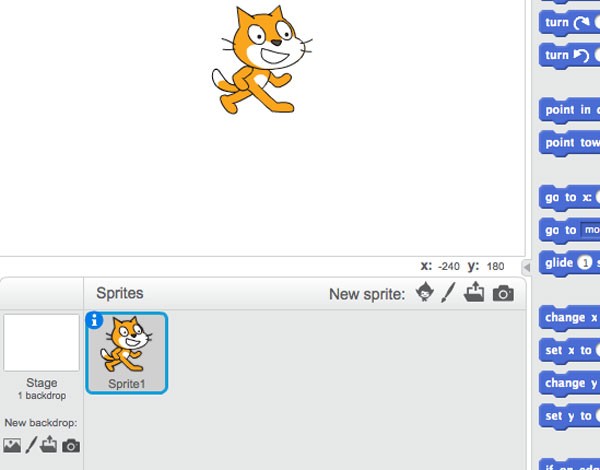Paint new backdrop with the brush icon
Viewport: 600px width, 470px height.
[31, 445]
